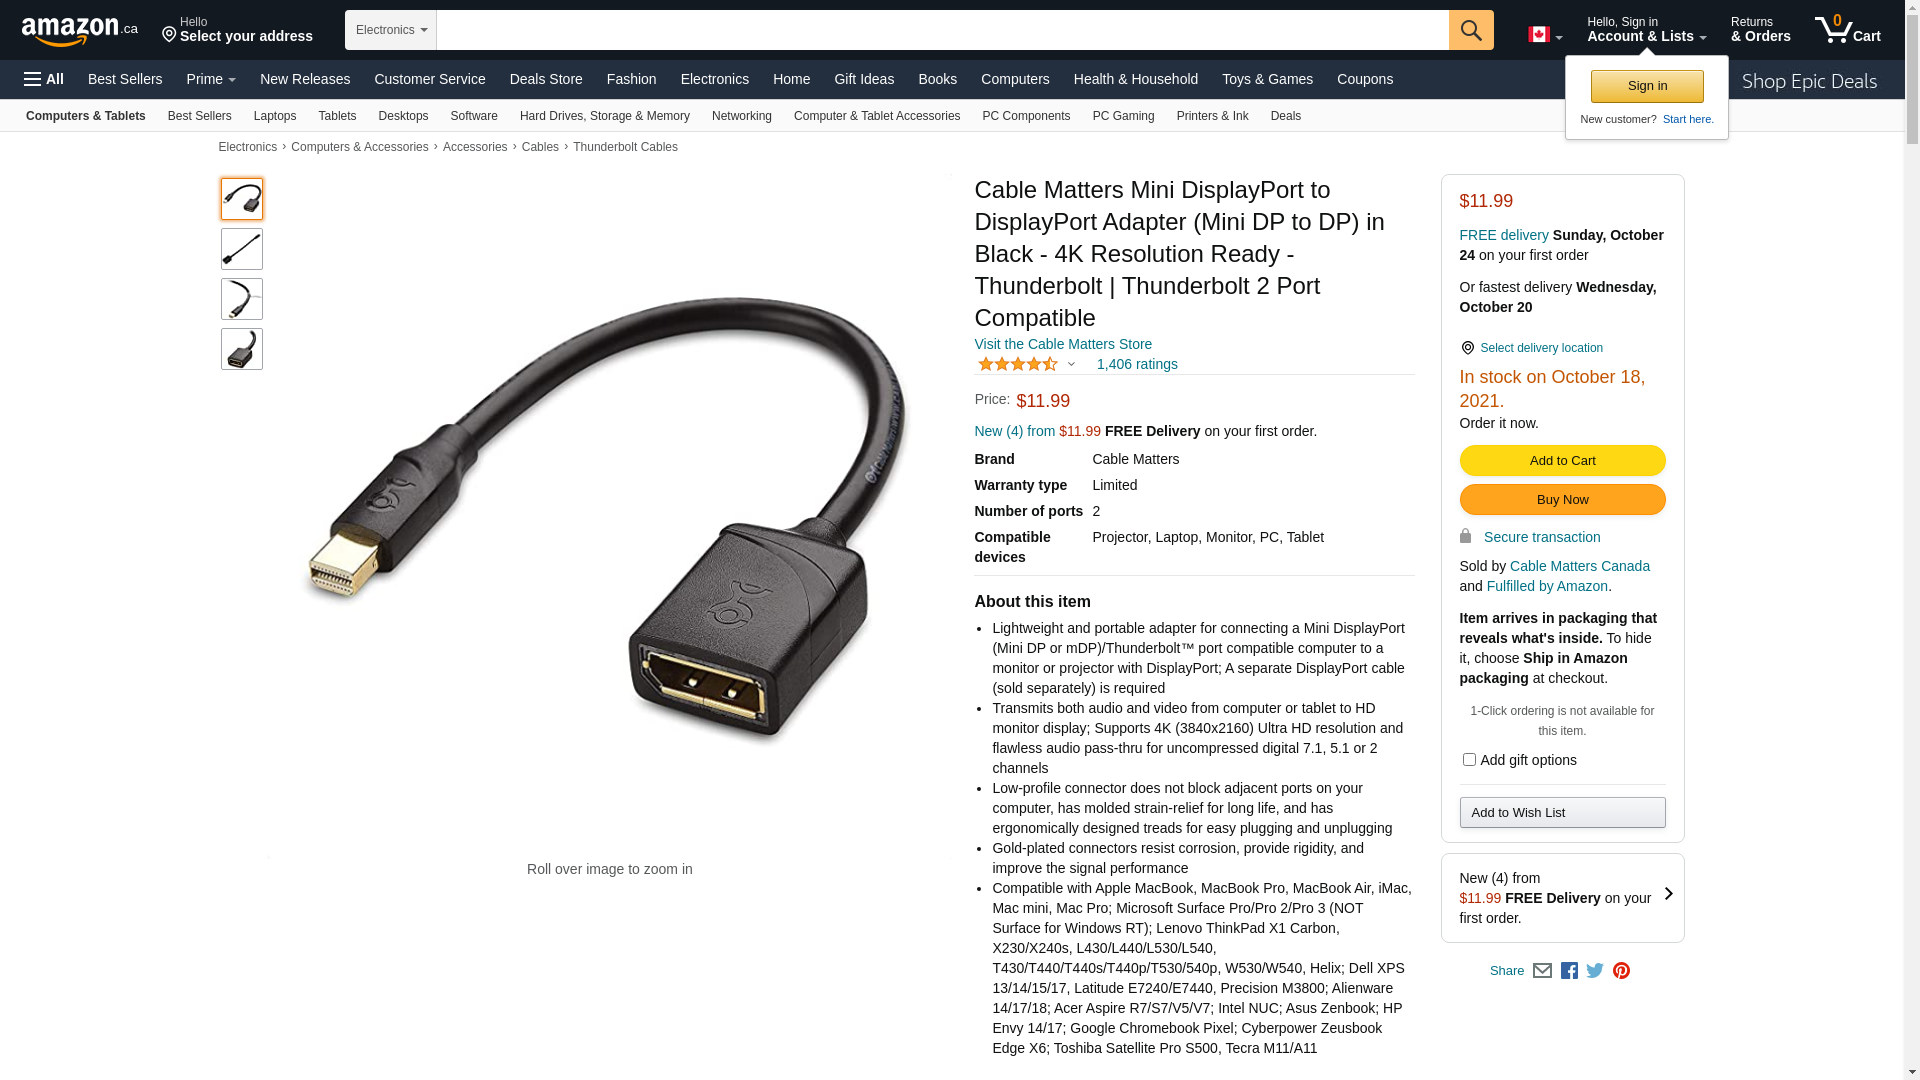Share on Pinterest icon

coord(1621,971)
